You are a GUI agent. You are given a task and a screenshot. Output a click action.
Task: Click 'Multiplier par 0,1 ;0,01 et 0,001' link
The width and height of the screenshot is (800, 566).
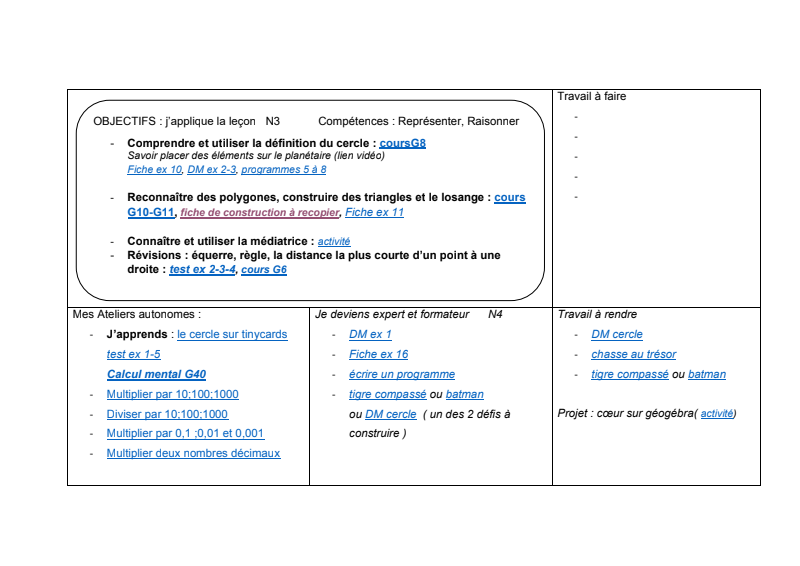pyautogui.click(x=185, y=434)
